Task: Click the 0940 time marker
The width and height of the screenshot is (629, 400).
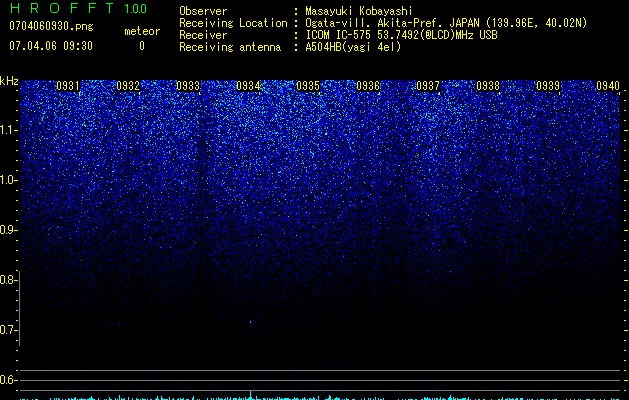Action: (x=608, y=86)
